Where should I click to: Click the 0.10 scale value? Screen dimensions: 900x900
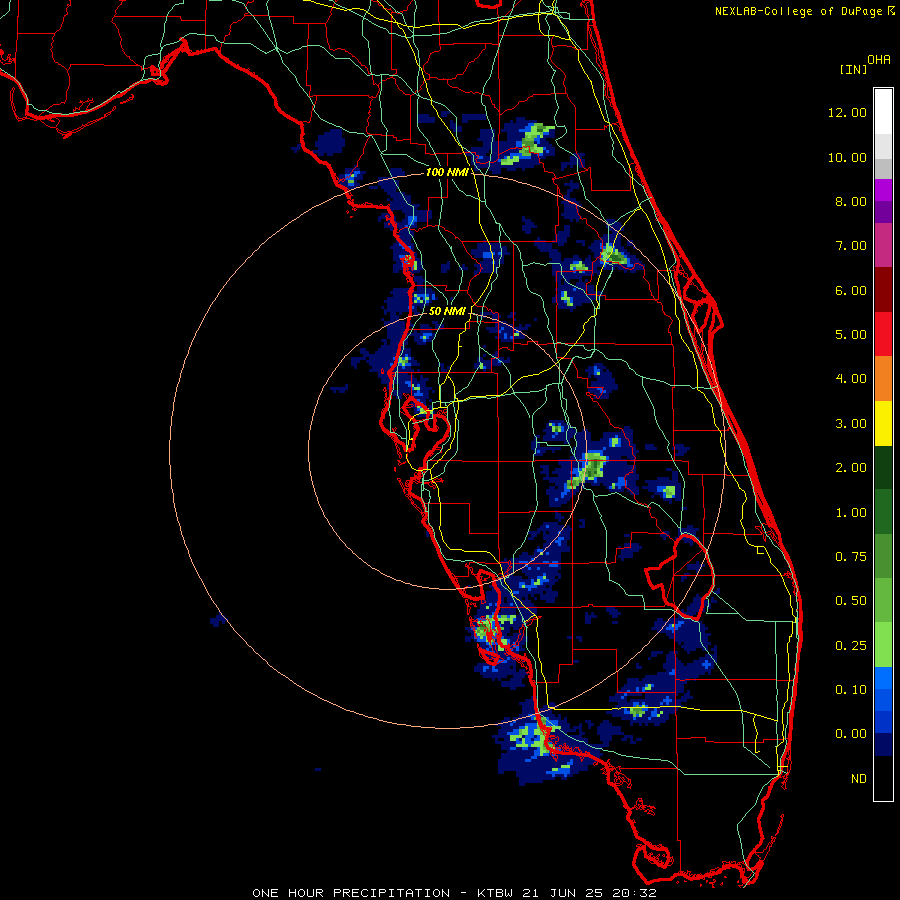tap(851, 690)
